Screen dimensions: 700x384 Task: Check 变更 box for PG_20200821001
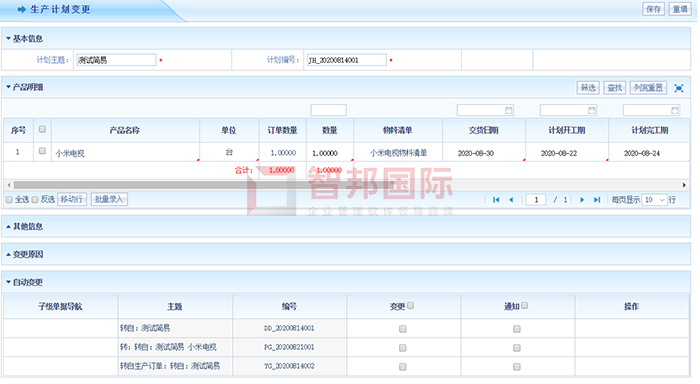tap(403, 347)
